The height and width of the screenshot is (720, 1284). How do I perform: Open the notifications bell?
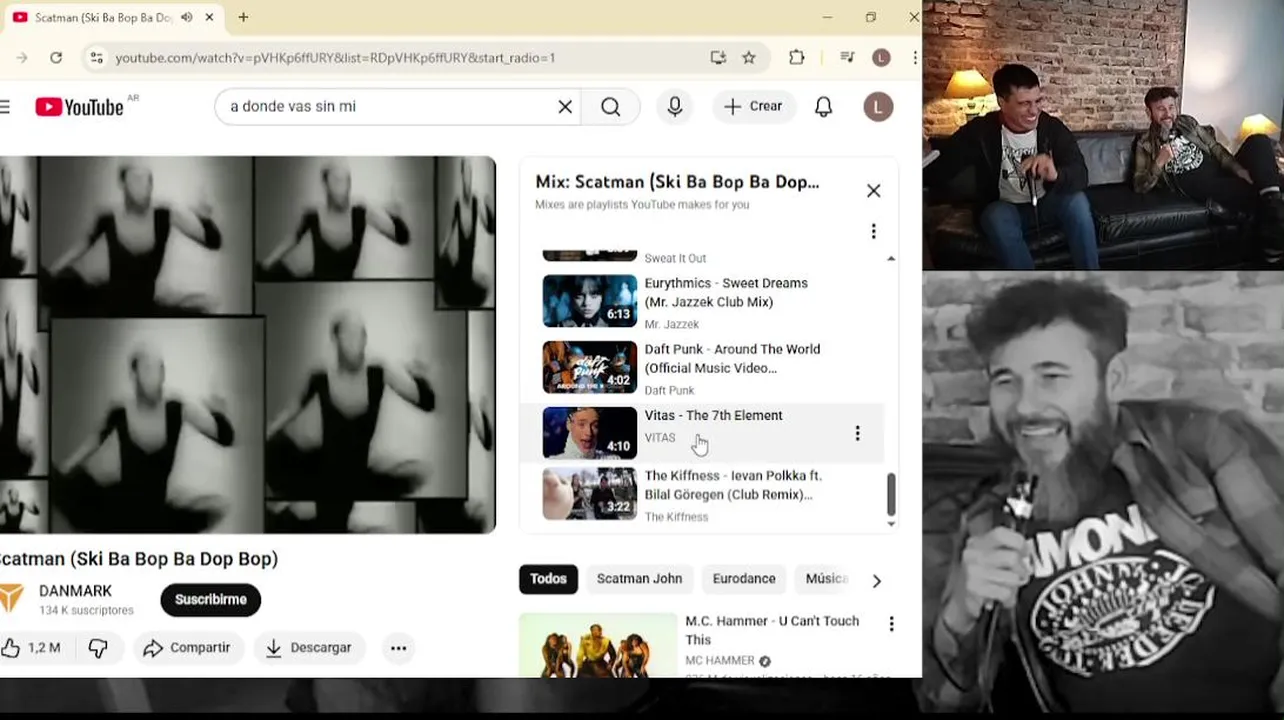pyautogui.click(x=824, y=106)
